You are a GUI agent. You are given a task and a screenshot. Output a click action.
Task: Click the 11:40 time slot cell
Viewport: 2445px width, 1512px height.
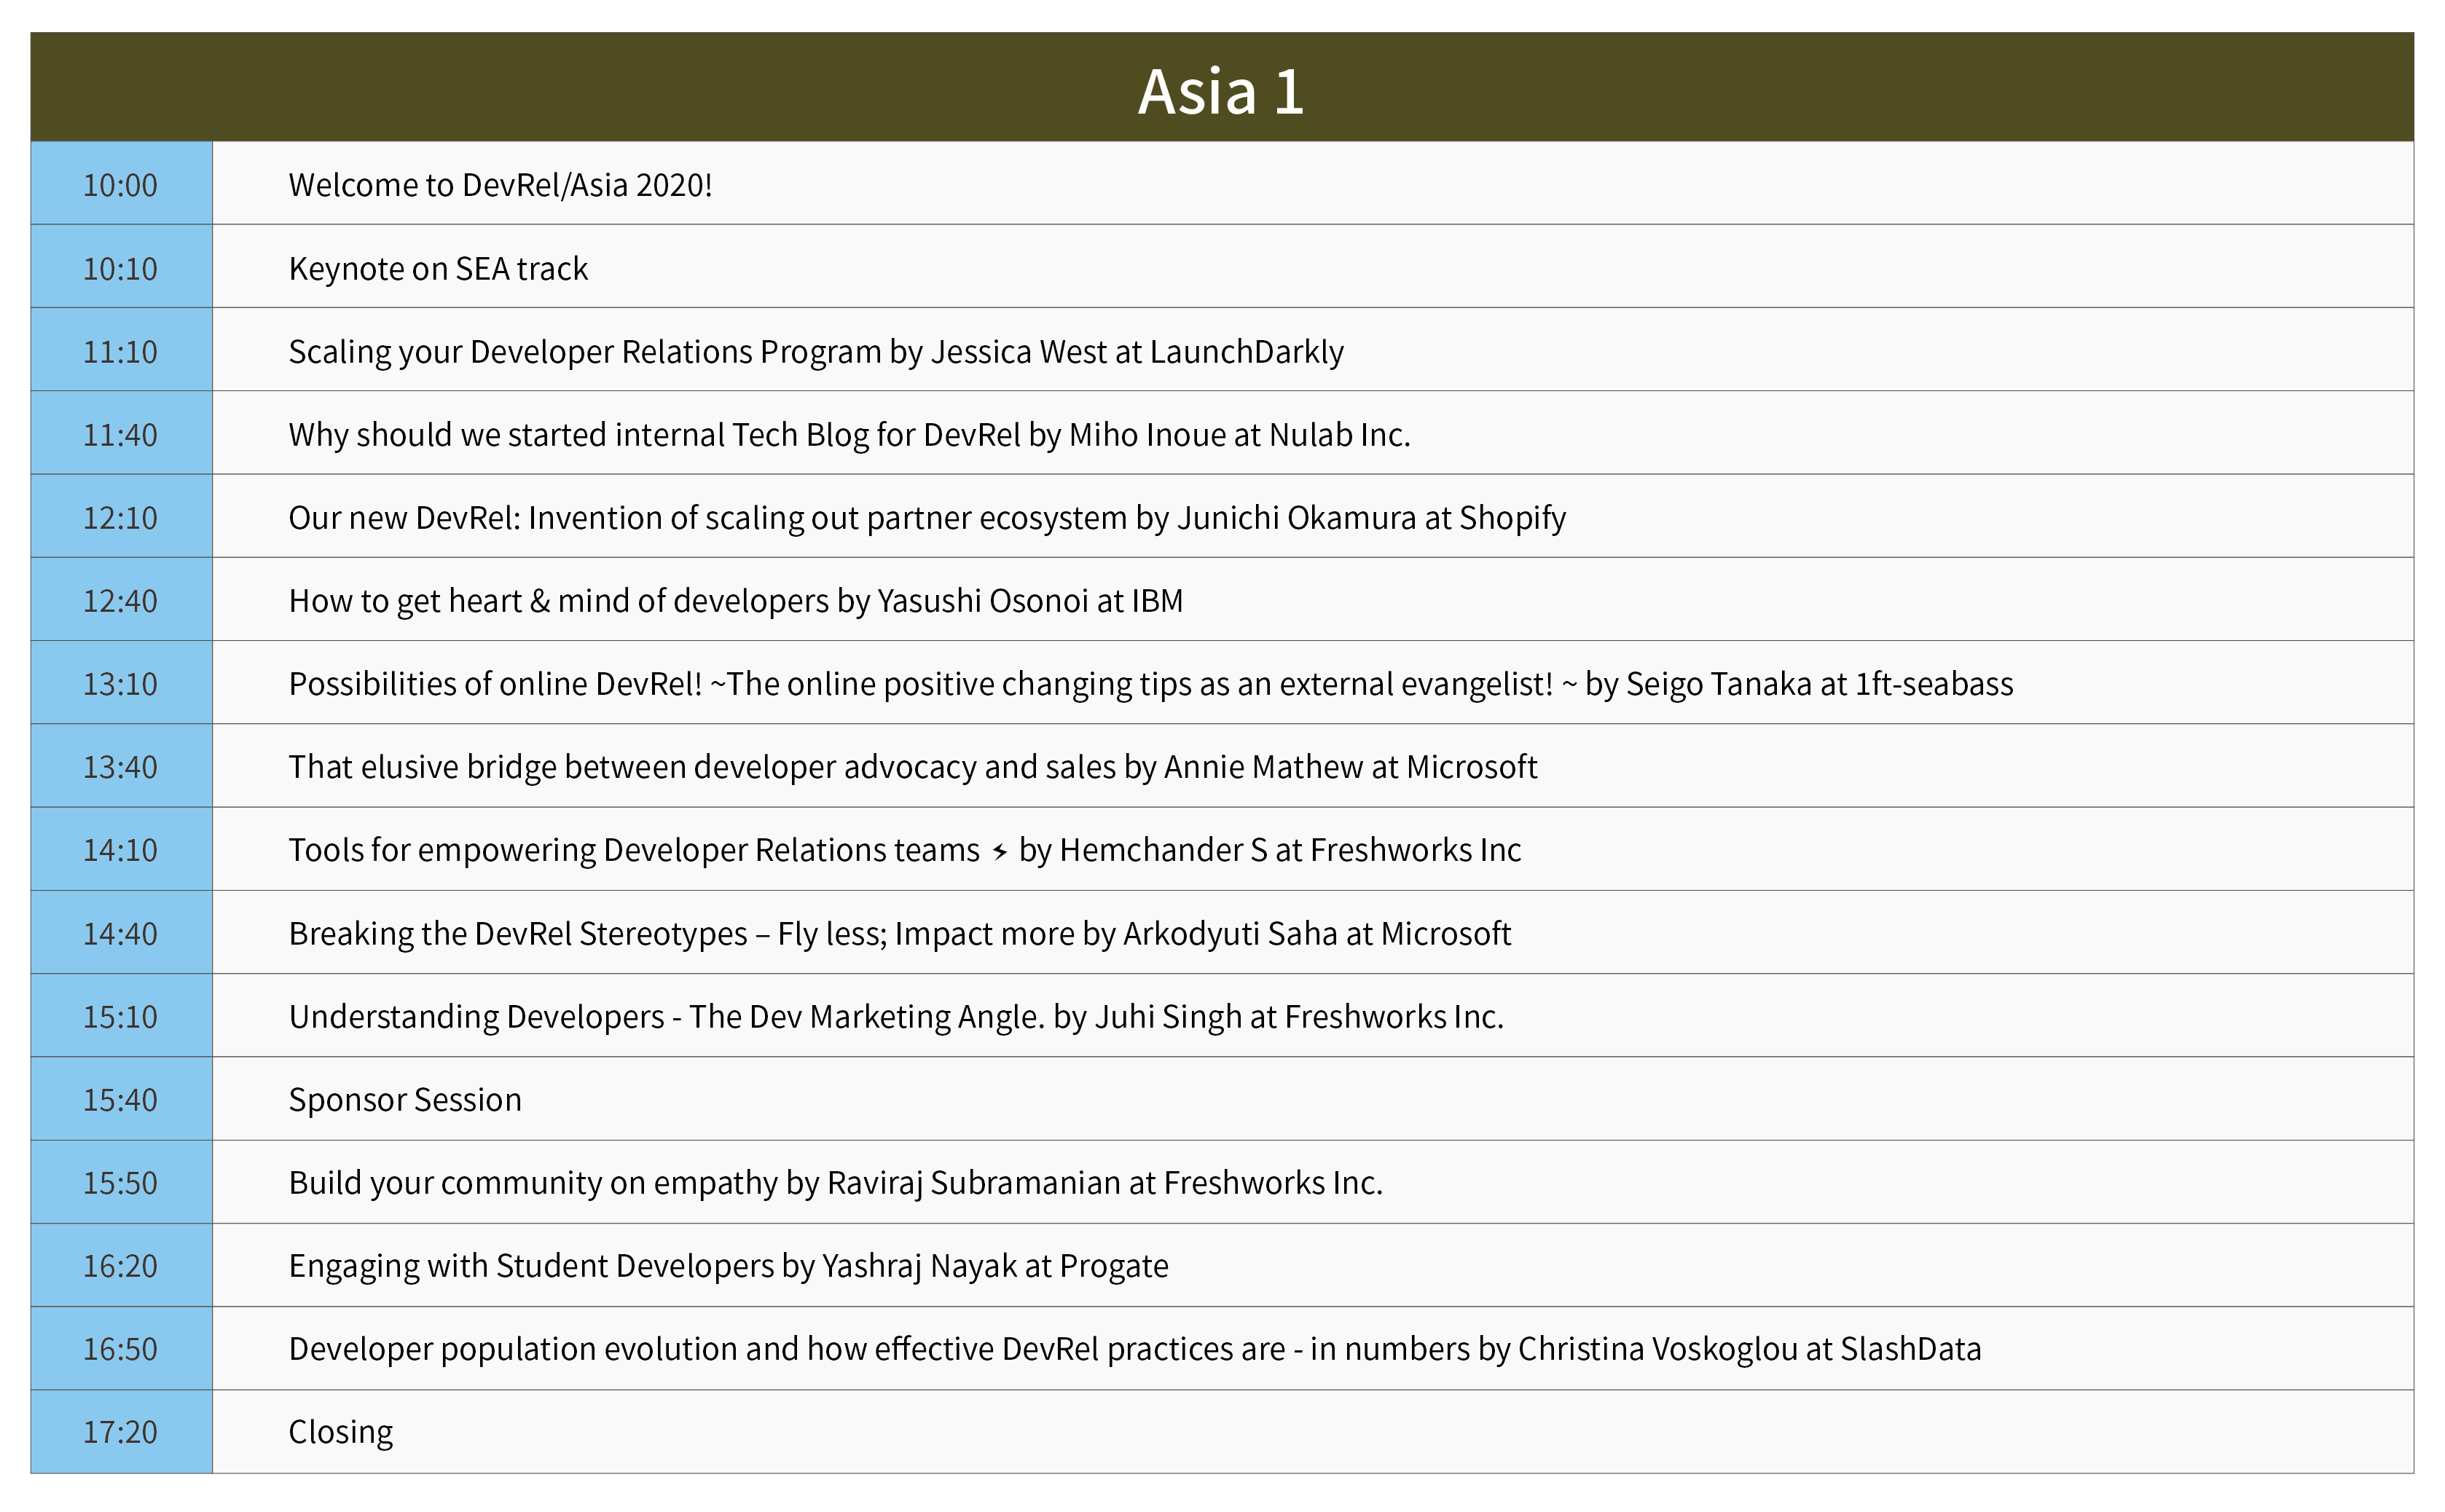(120, 434)
